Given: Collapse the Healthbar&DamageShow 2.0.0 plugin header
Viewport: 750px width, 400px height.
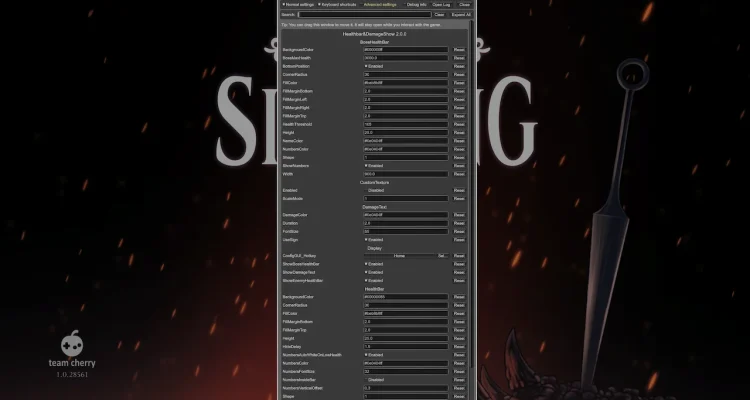Looking at the screenshot, I should (374, 34).
